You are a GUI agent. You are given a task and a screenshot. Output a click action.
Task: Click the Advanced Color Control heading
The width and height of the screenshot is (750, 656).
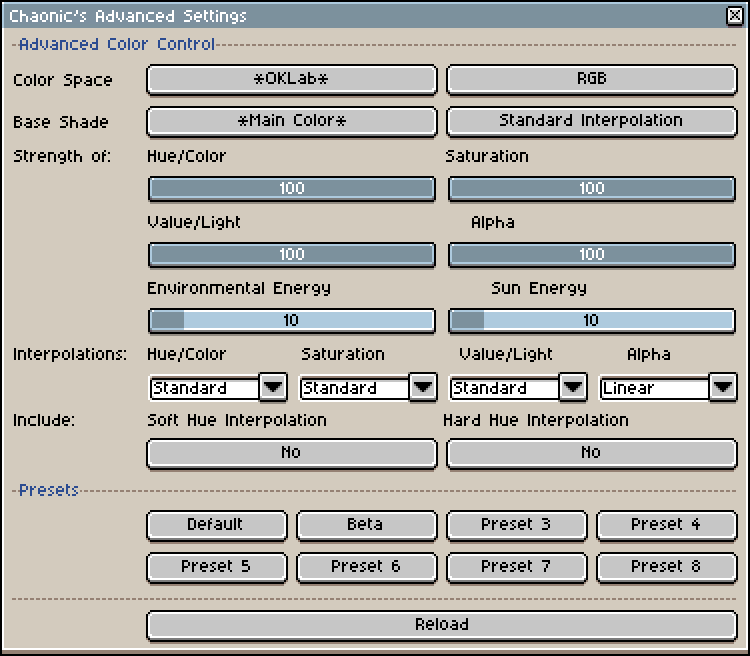click(117, 44)
